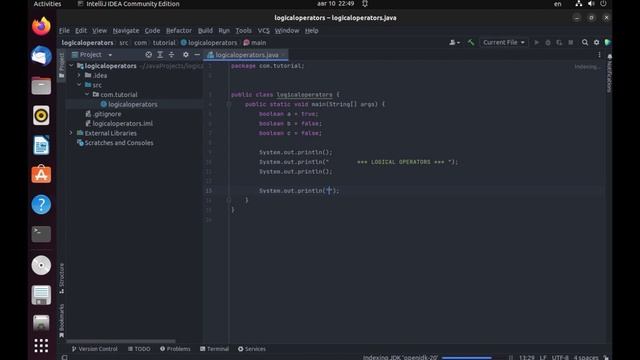Open the VCS menu
Screen dimensions: 640x360
coord(263,31)
